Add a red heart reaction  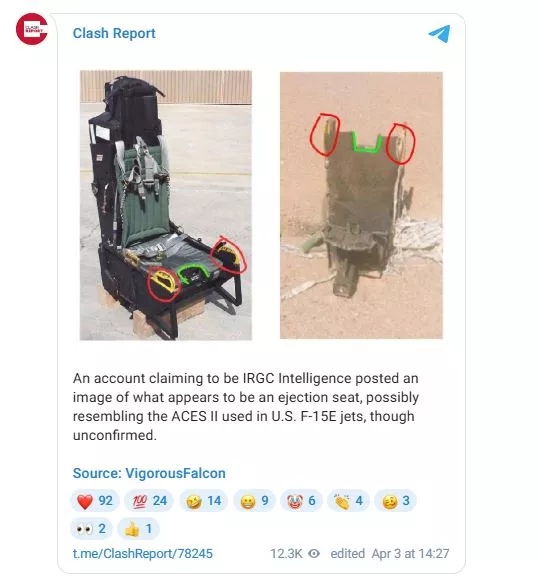(94, 501)
